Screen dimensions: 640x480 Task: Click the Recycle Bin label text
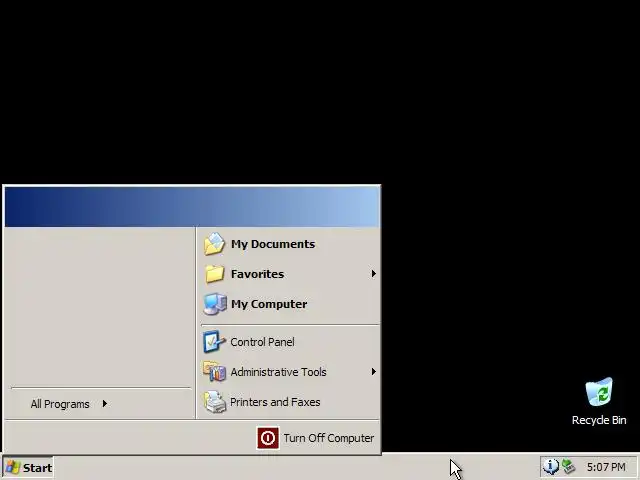(599, 420)
